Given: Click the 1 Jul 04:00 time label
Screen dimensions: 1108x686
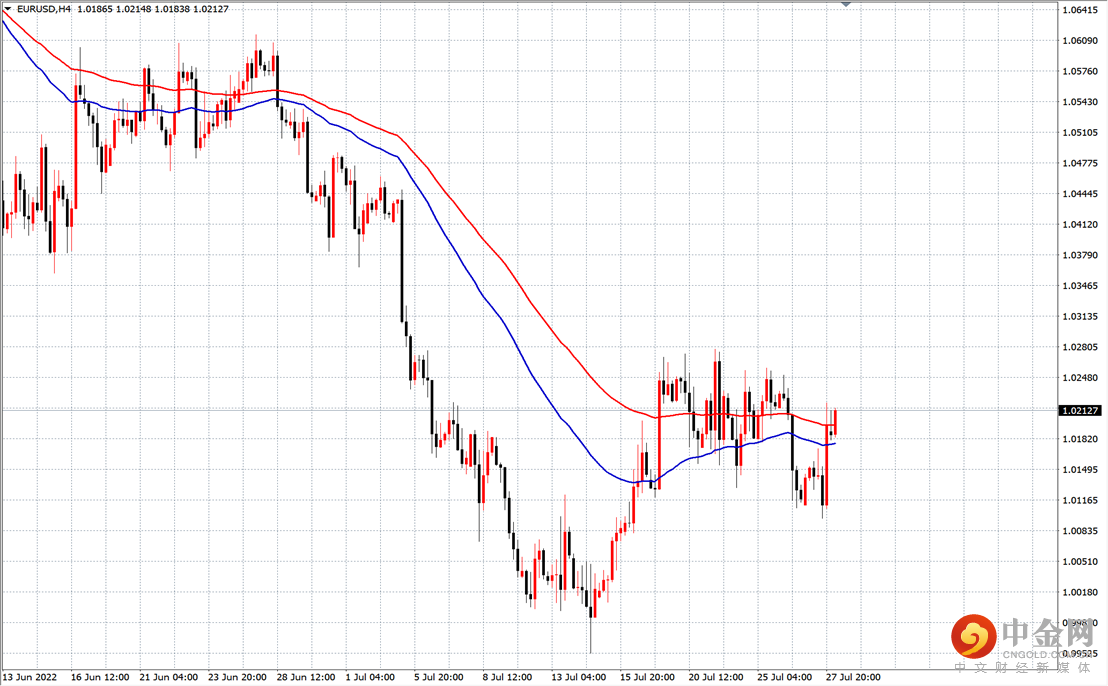Looking at the screenshot, I should click(370, 677).
